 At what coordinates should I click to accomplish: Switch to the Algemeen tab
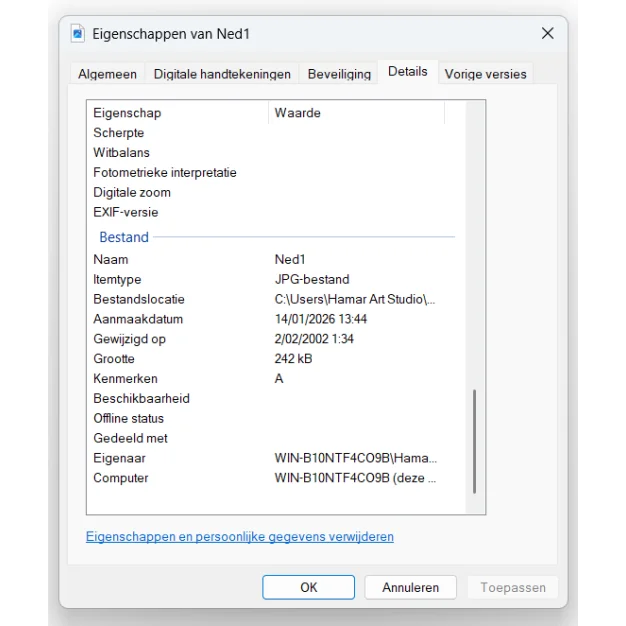point(109,74)
